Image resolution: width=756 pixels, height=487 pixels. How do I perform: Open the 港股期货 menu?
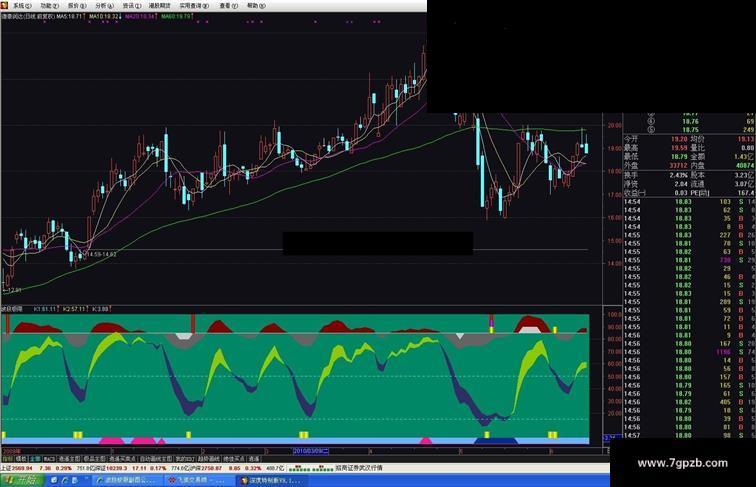[160, 6]
